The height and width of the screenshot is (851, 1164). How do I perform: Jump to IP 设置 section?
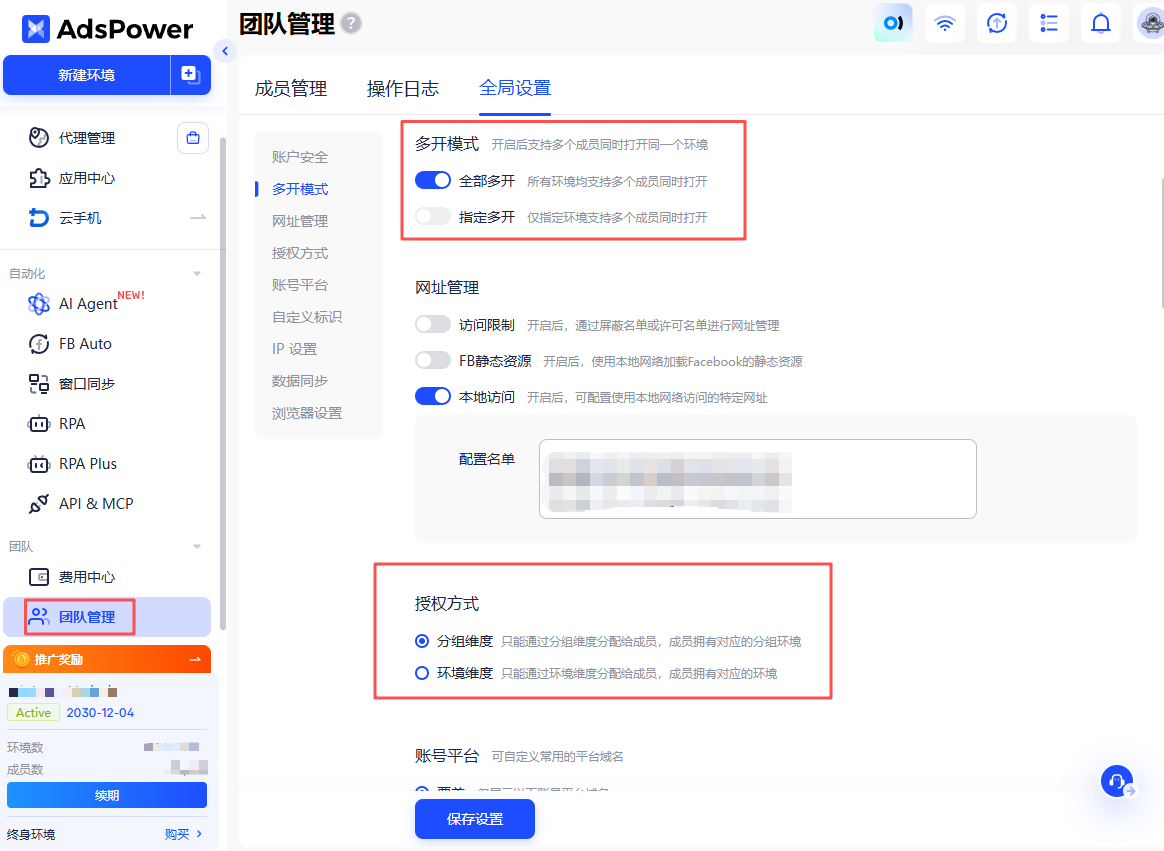pyautogui.click(x=295, y=348)
